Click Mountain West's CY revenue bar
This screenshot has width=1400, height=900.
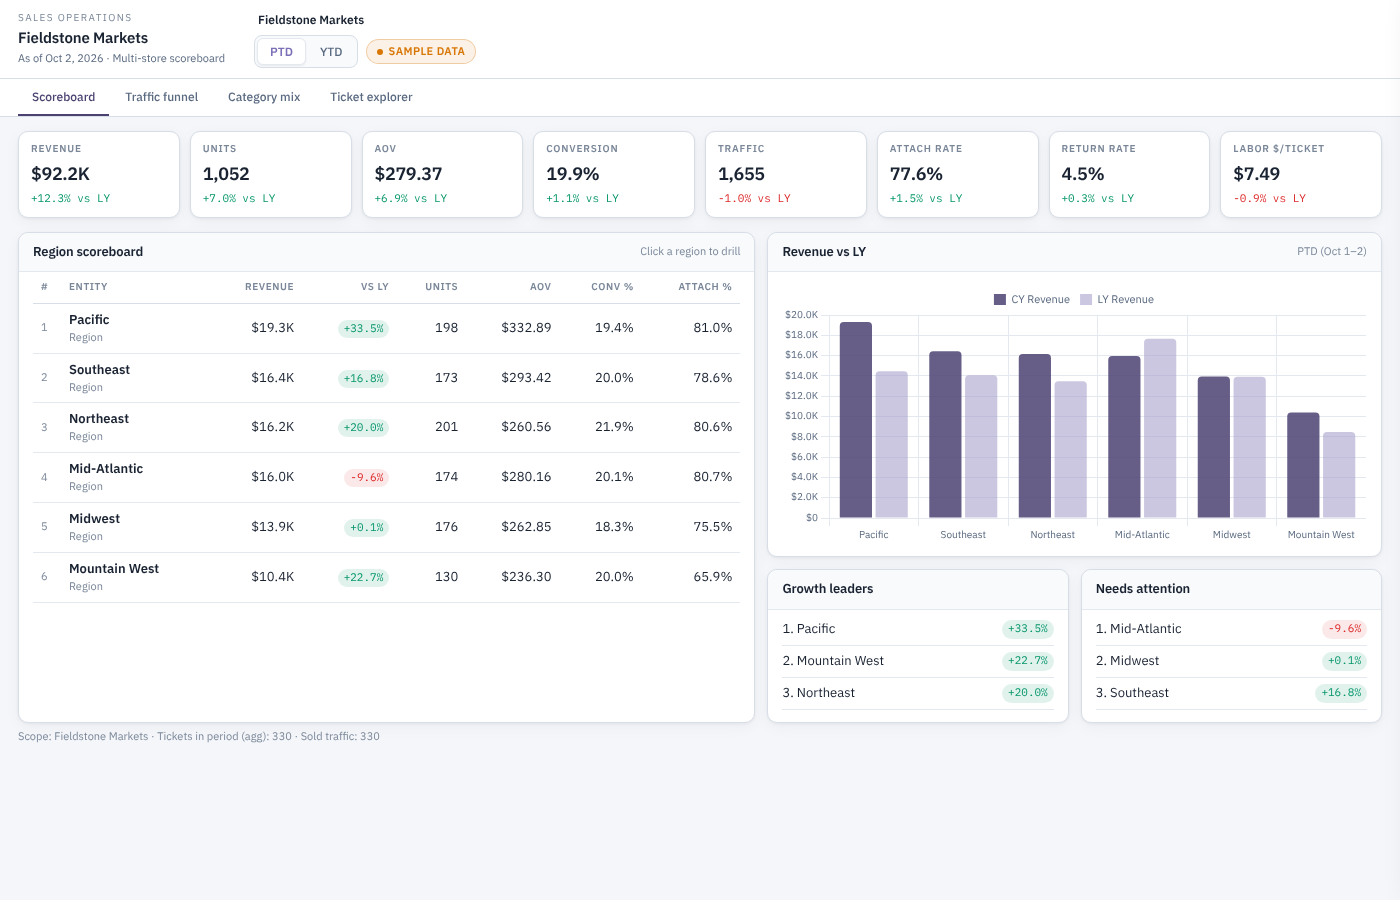tap(1303, 465)
